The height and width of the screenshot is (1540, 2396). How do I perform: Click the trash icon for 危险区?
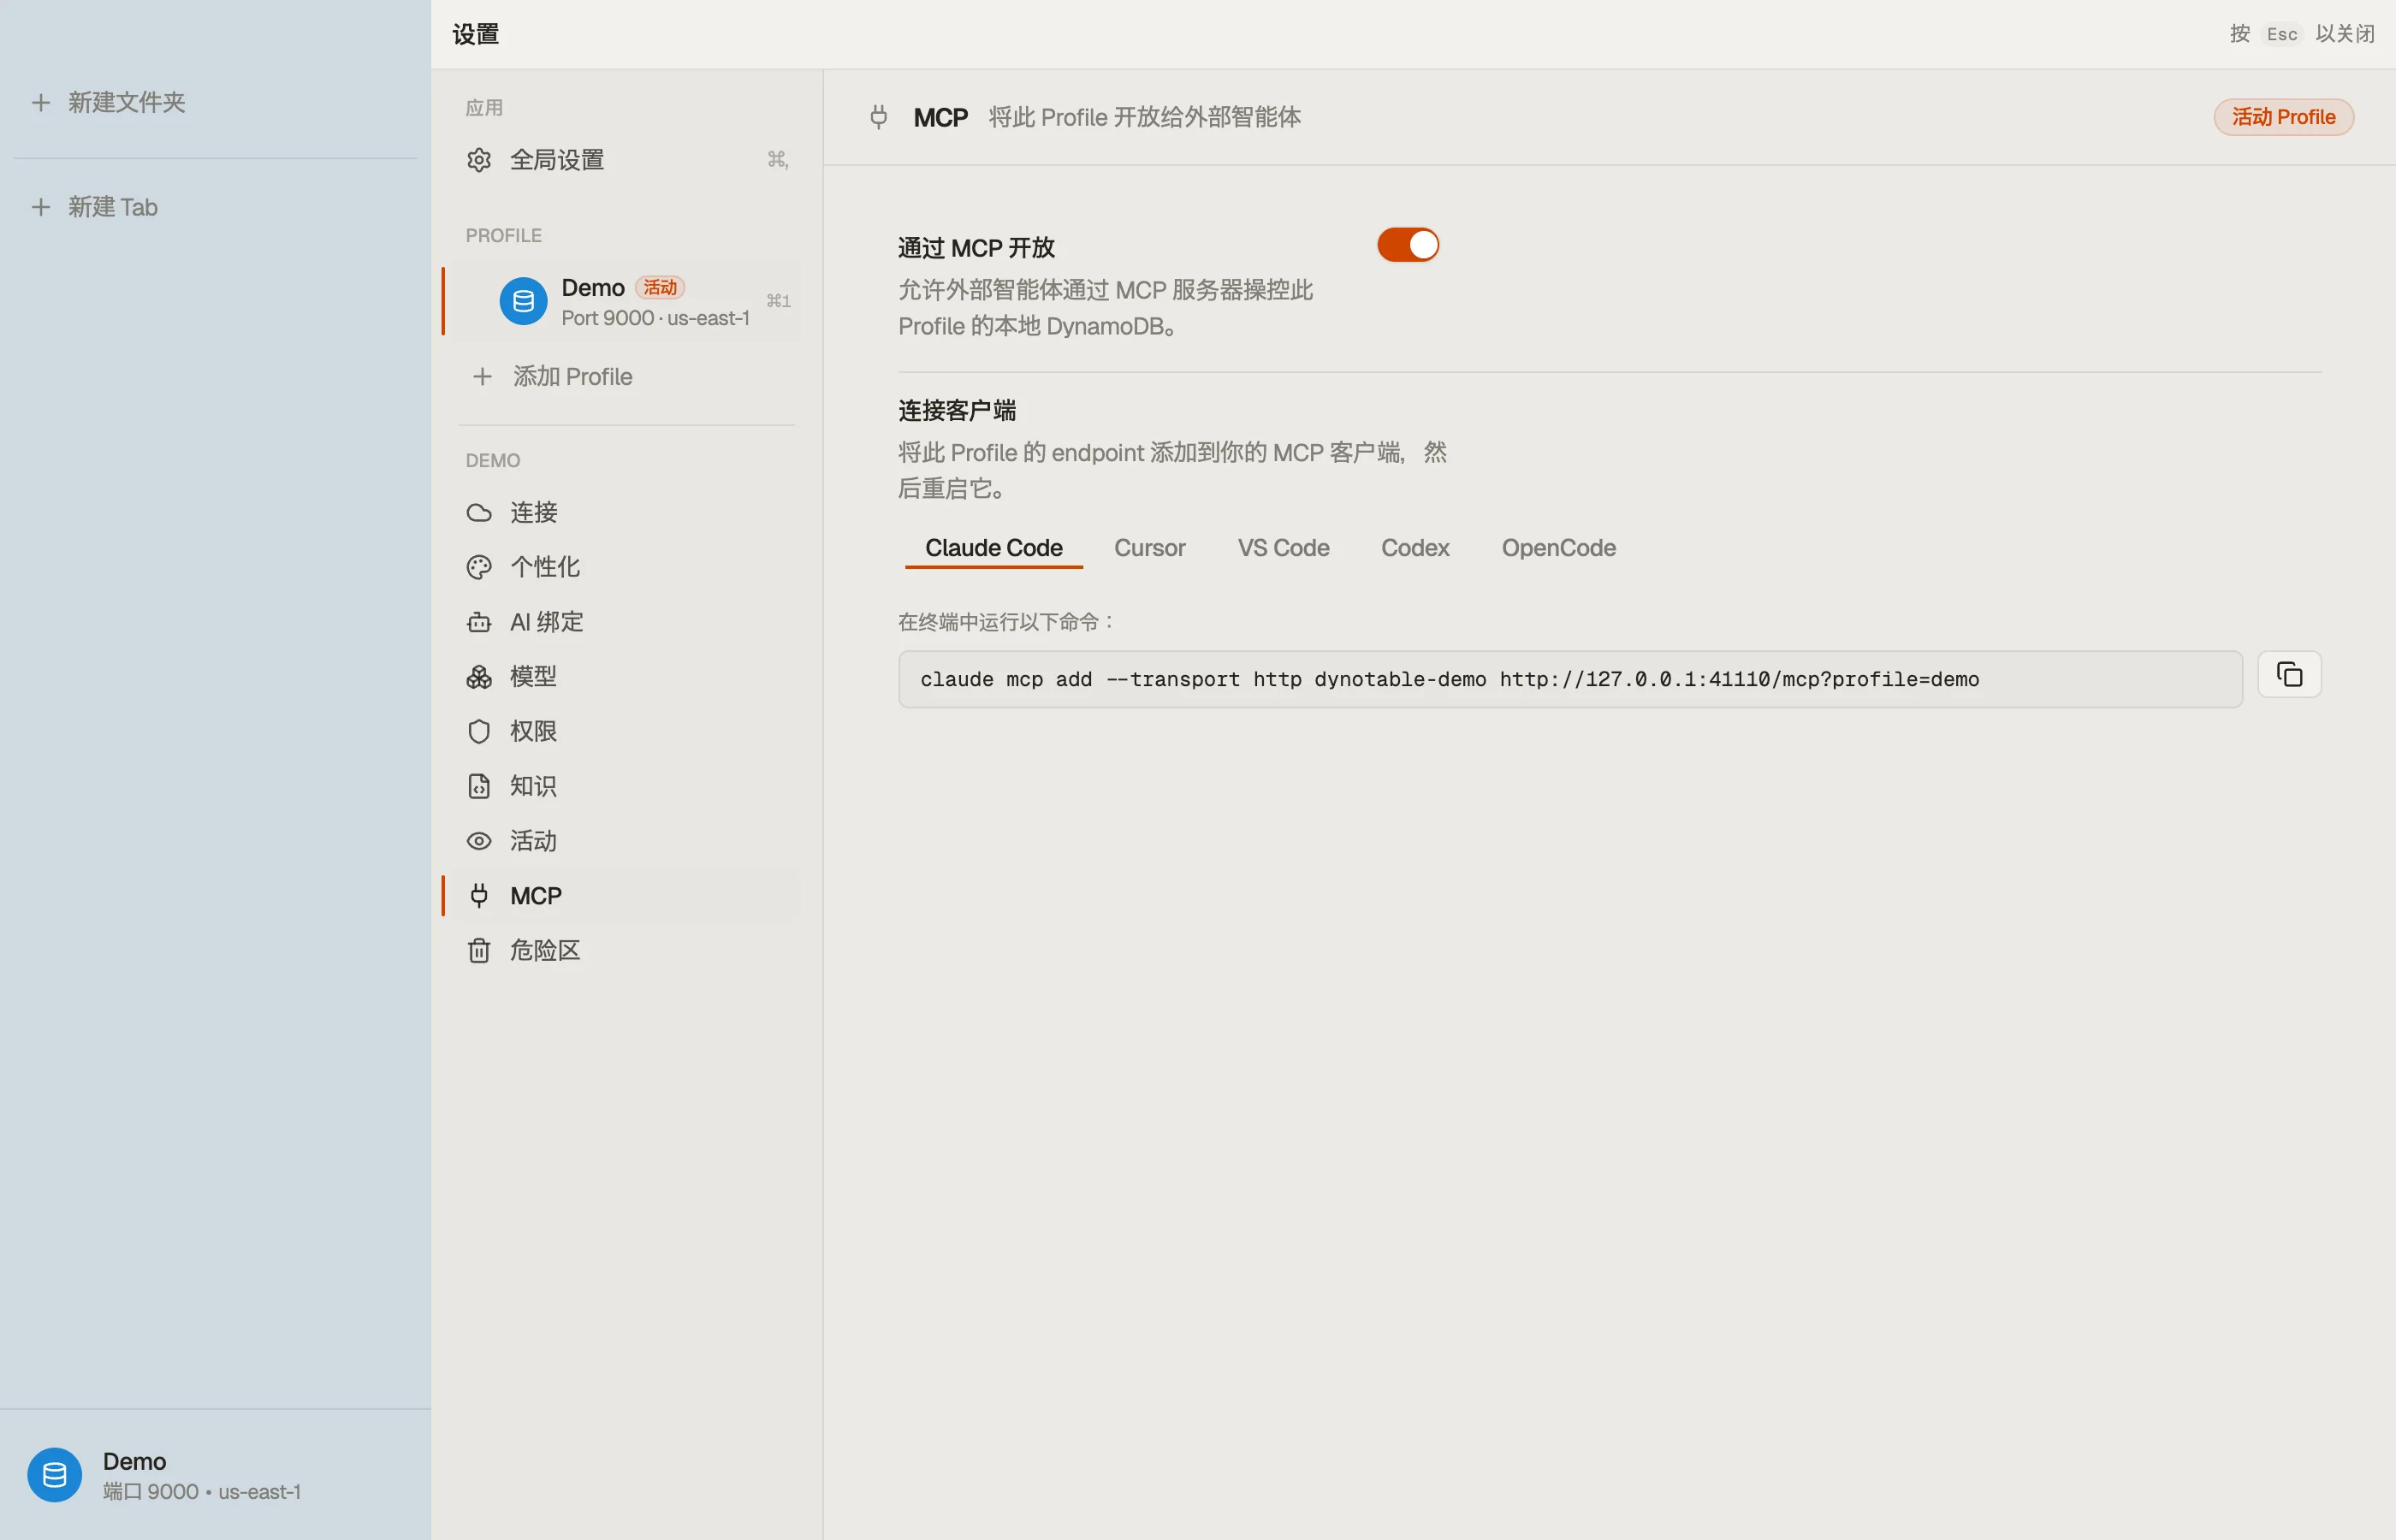tap(479, 951)
